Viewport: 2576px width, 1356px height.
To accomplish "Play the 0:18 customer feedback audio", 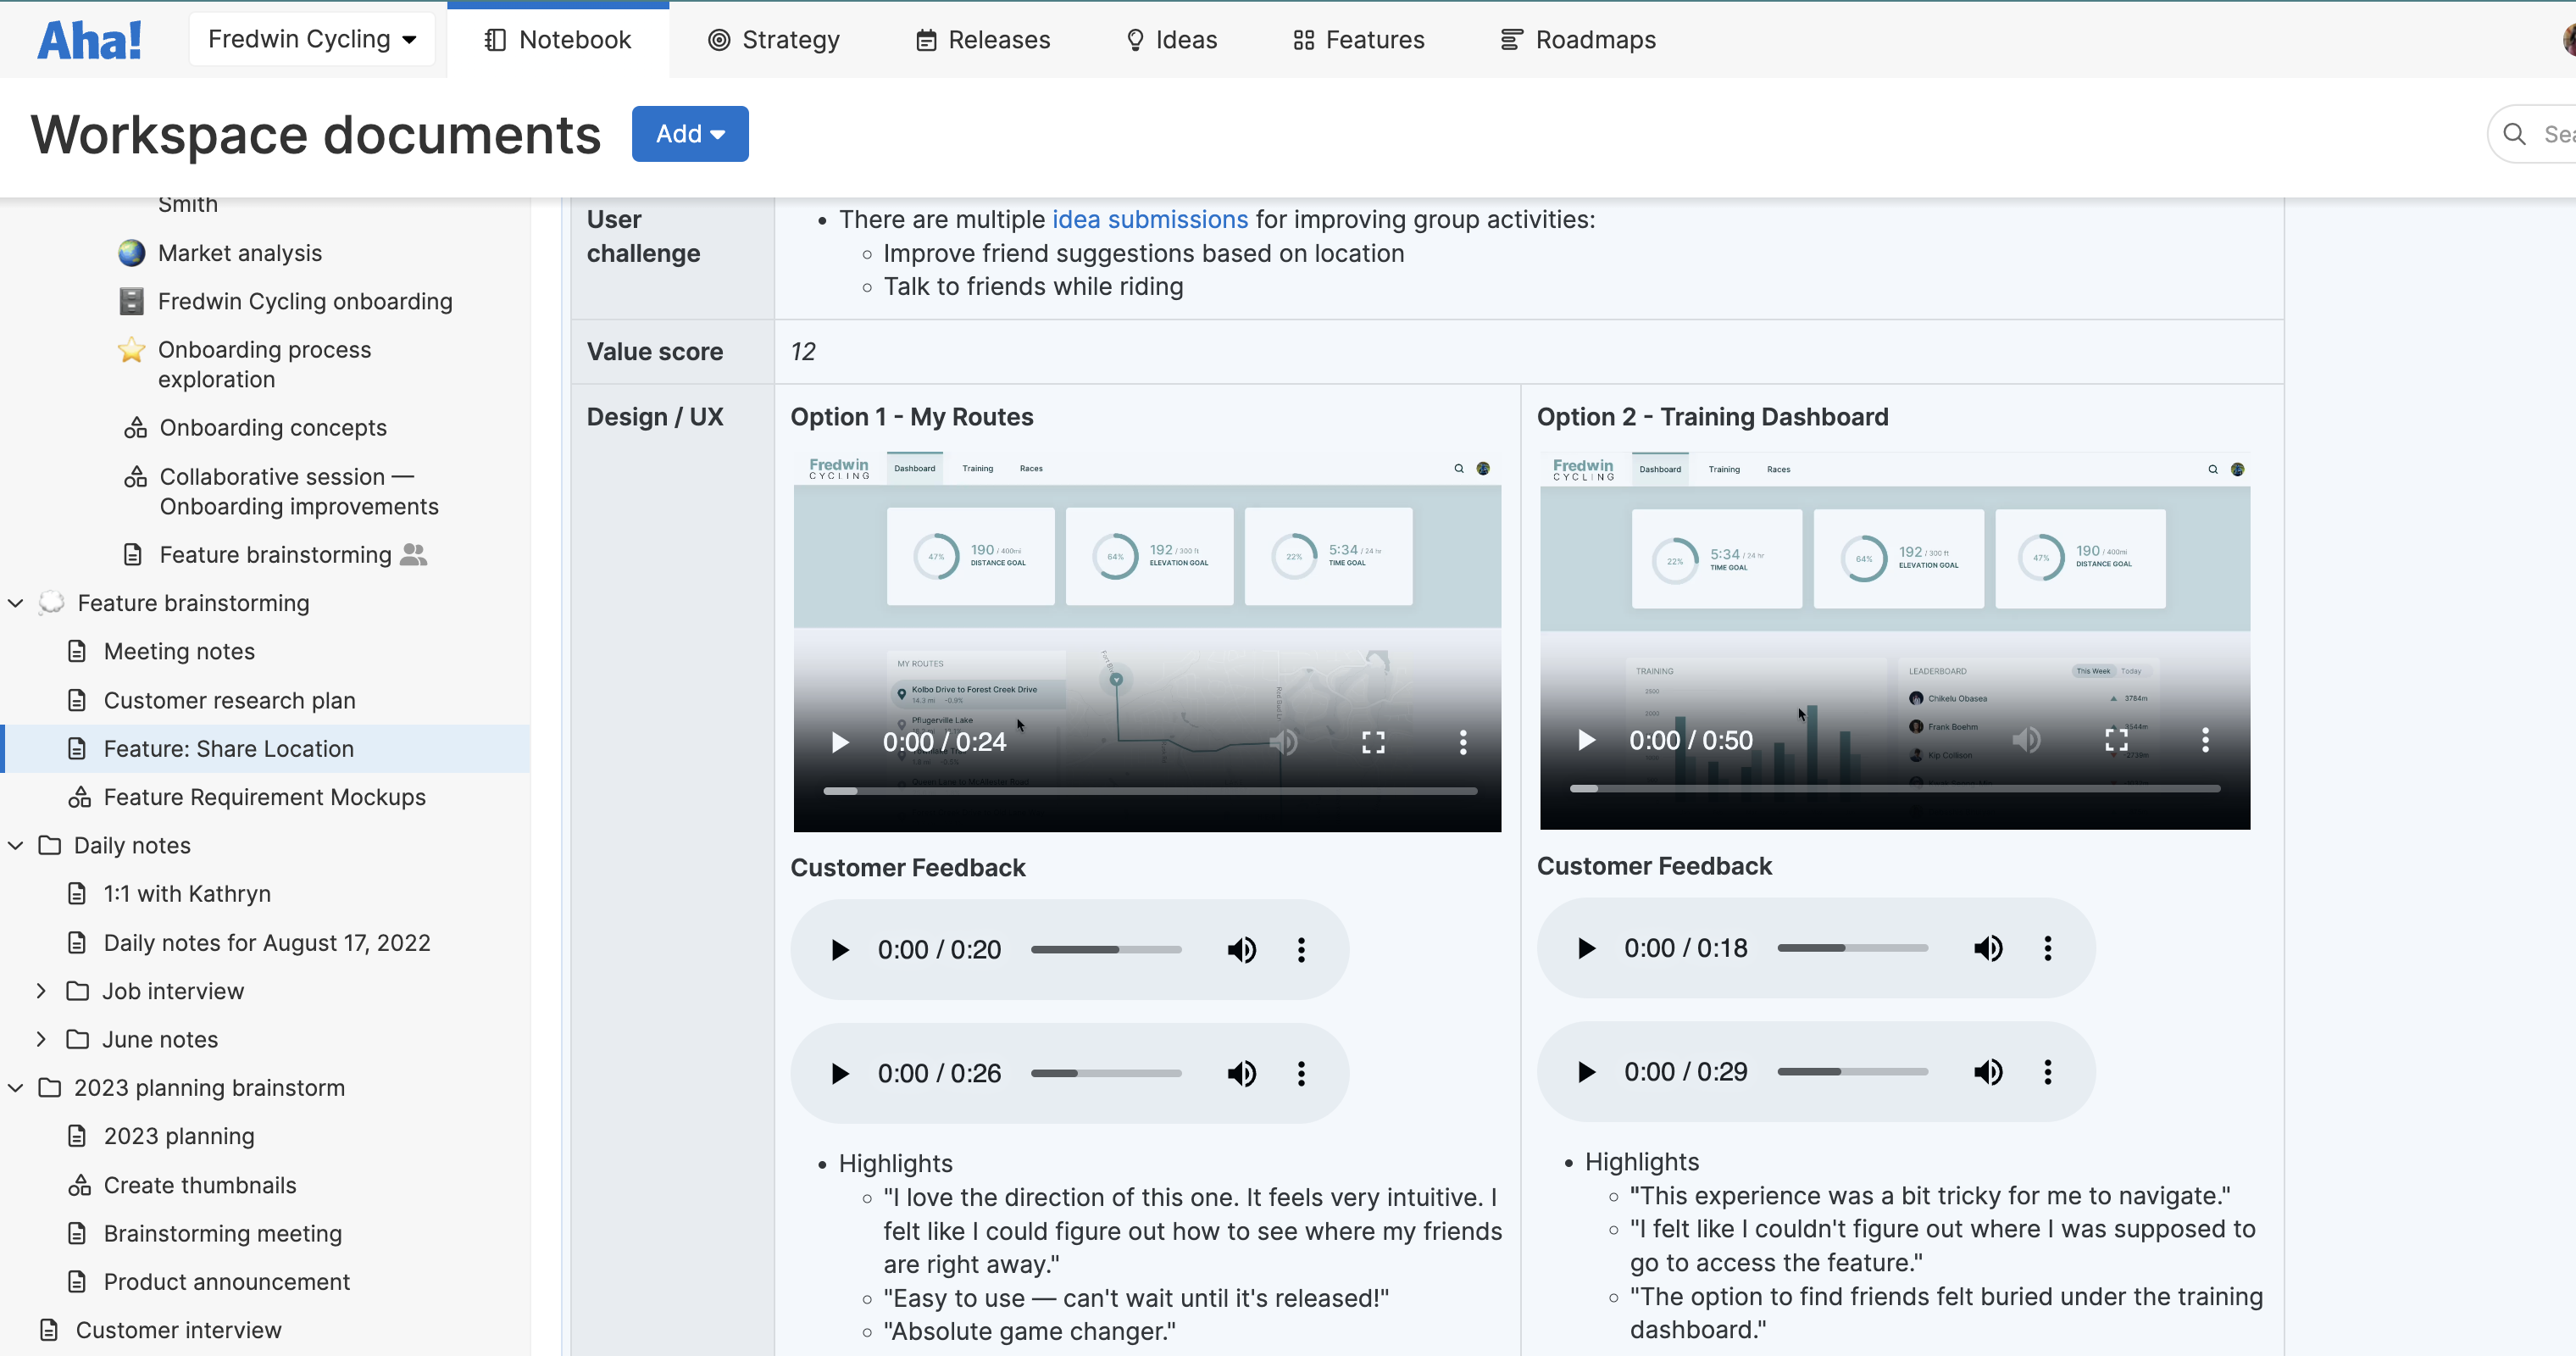I will (1586, 948).
